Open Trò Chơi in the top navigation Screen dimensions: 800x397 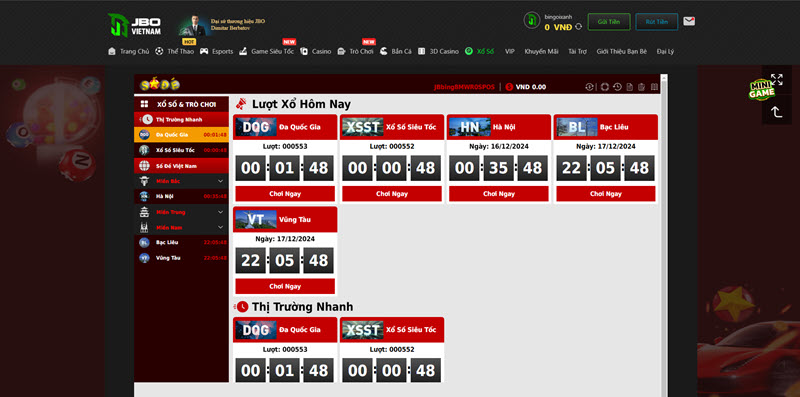pyautogui.click(x=356, y=52)
